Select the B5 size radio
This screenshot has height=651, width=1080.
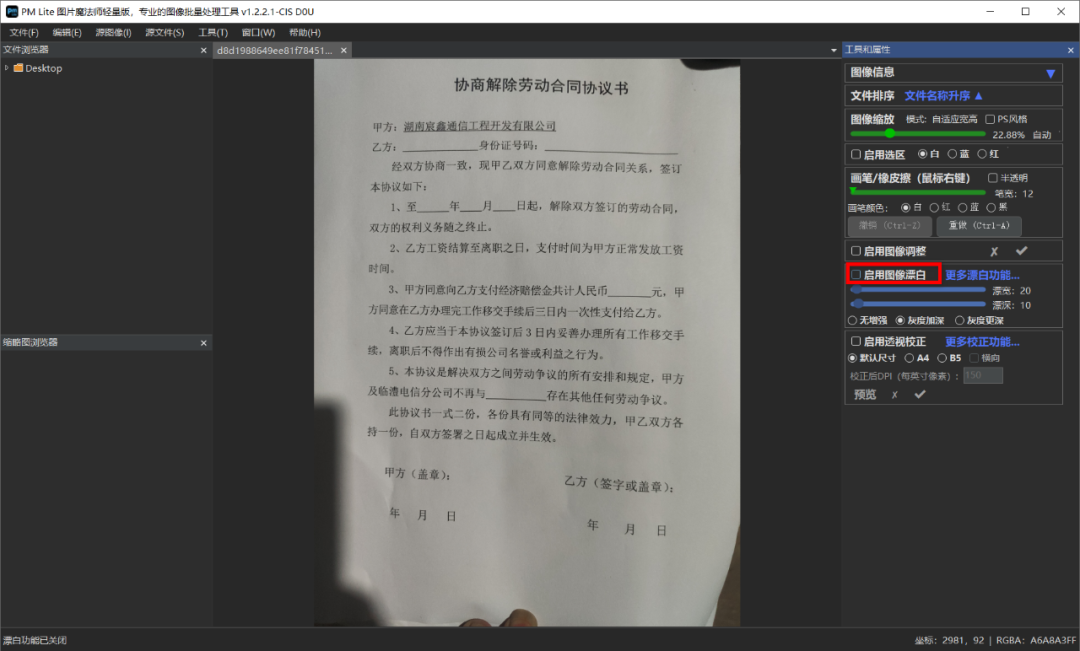coord(942,358)
